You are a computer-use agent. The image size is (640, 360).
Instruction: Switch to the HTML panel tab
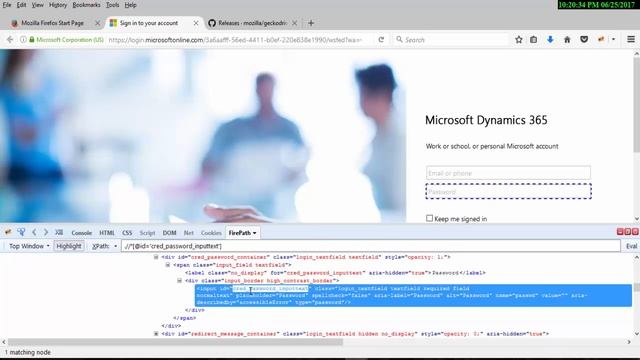coord(107,233)
